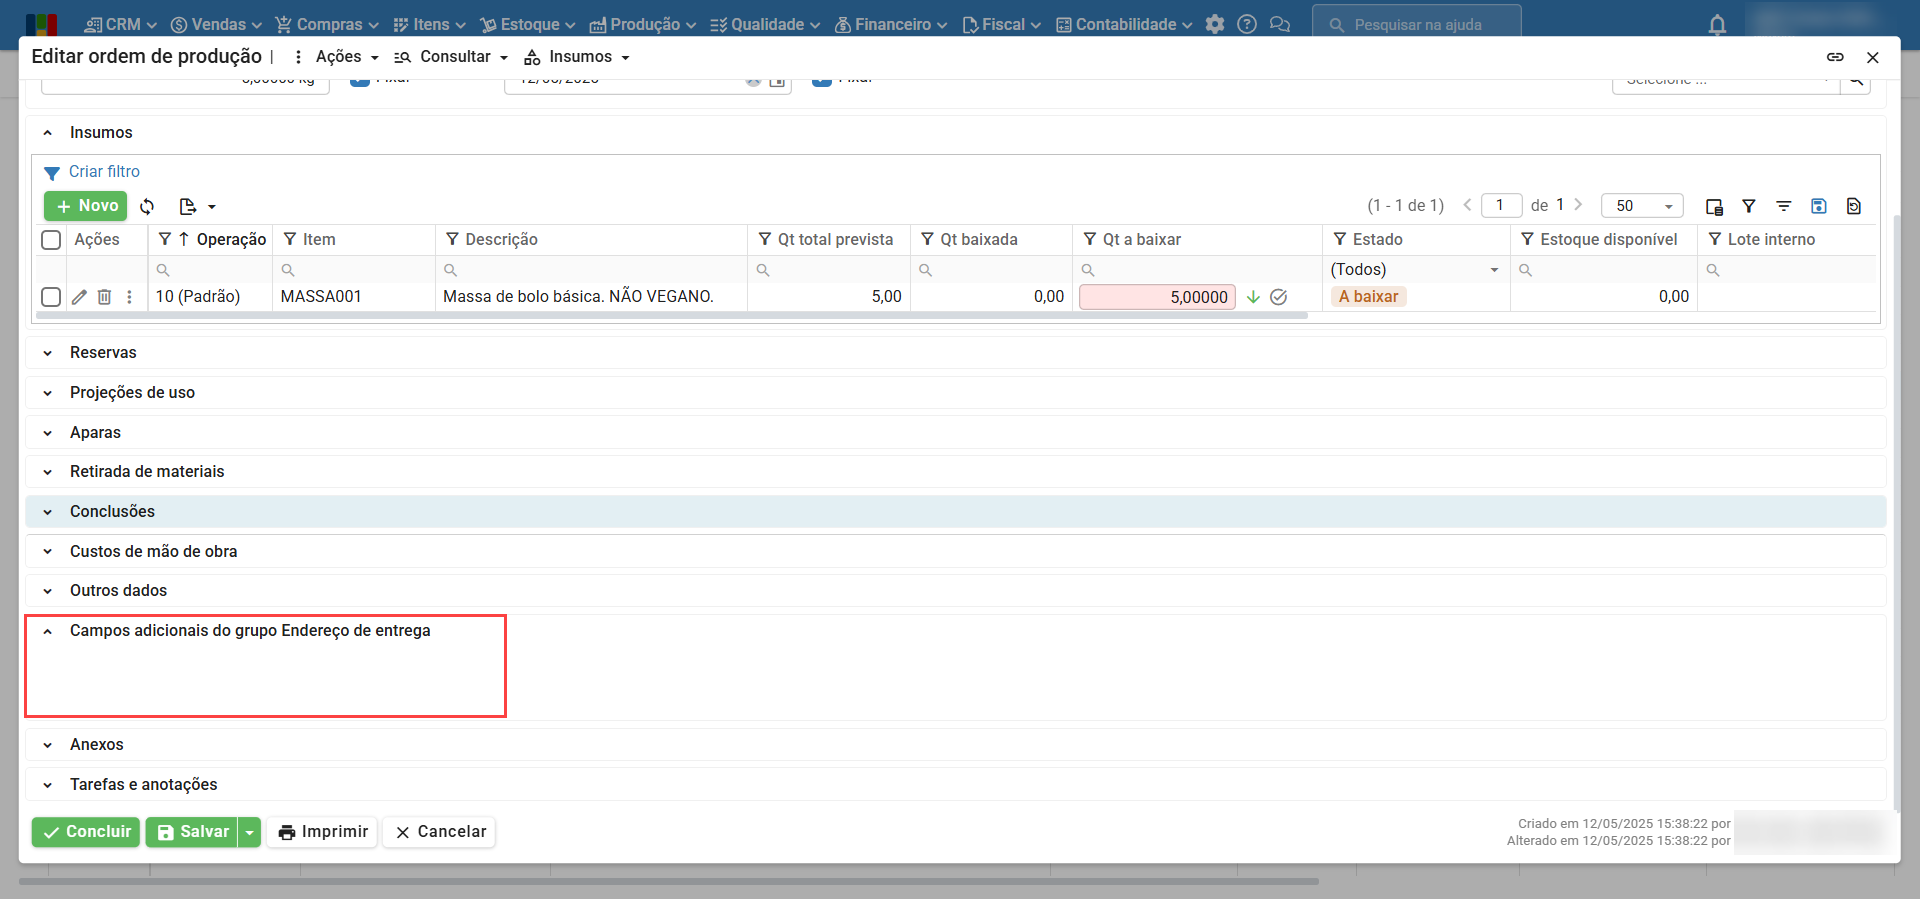1920x899 pixels.
Task: Open the export dropdown in Insumos toolbar
Action: 197,206
